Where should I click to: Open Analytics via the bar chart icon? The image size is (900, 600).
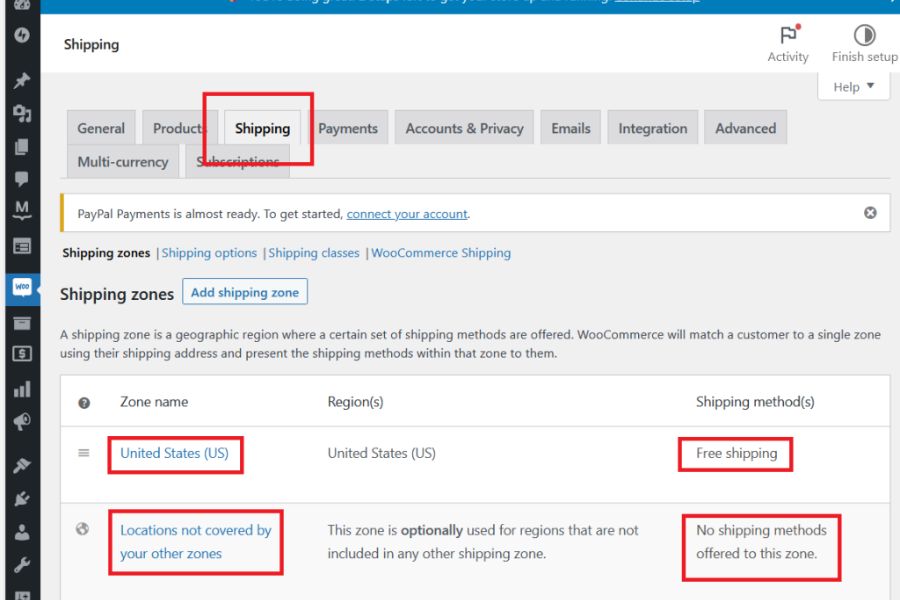pyautogui.click(x=22, y=390)
